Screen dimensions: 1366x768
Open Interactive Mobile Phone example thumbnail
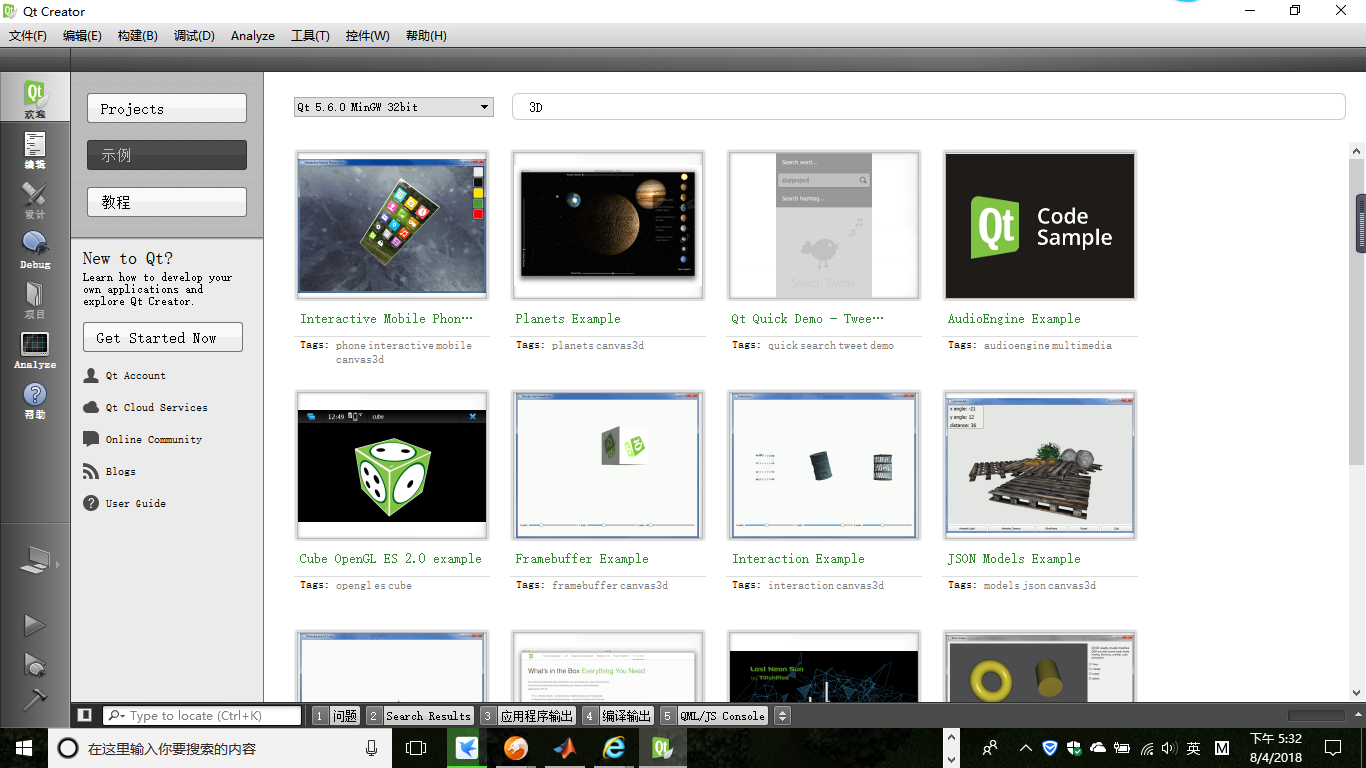pos(392,225)
